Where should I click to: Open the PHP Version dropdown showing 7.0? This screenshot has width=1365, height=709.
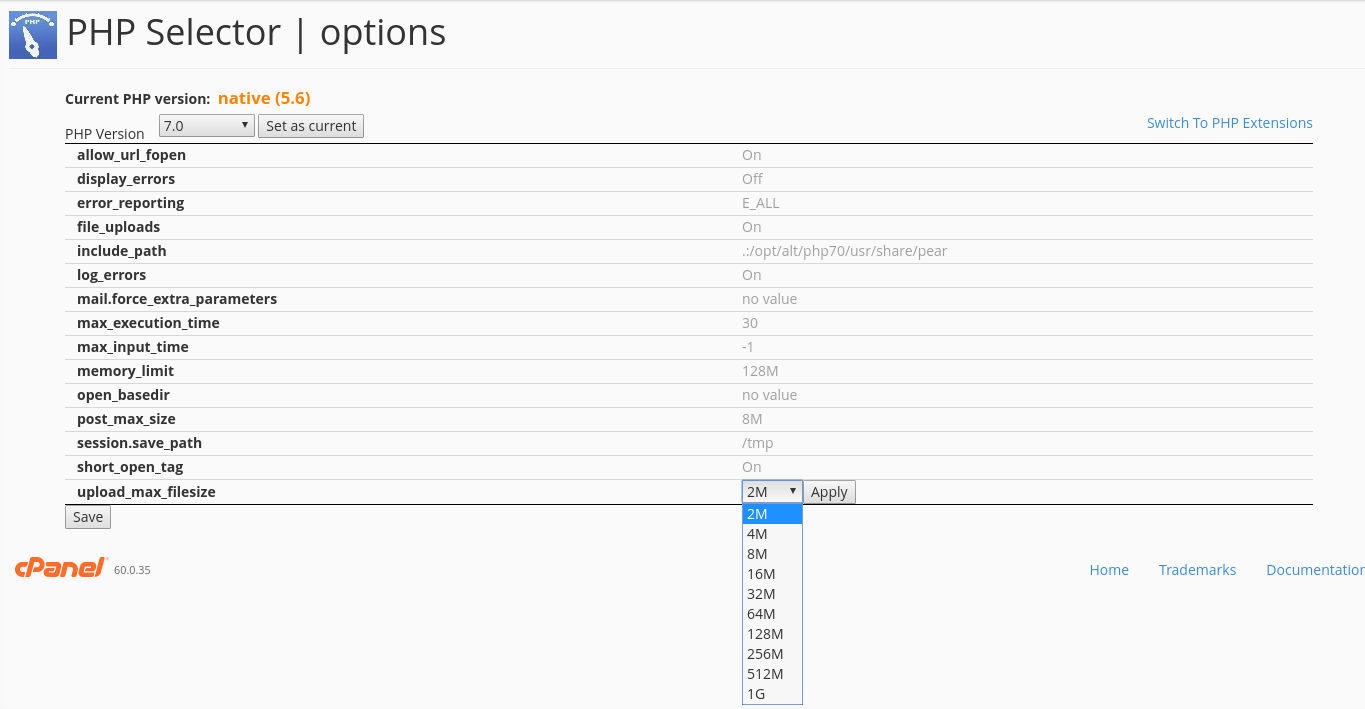coord(207,125)
